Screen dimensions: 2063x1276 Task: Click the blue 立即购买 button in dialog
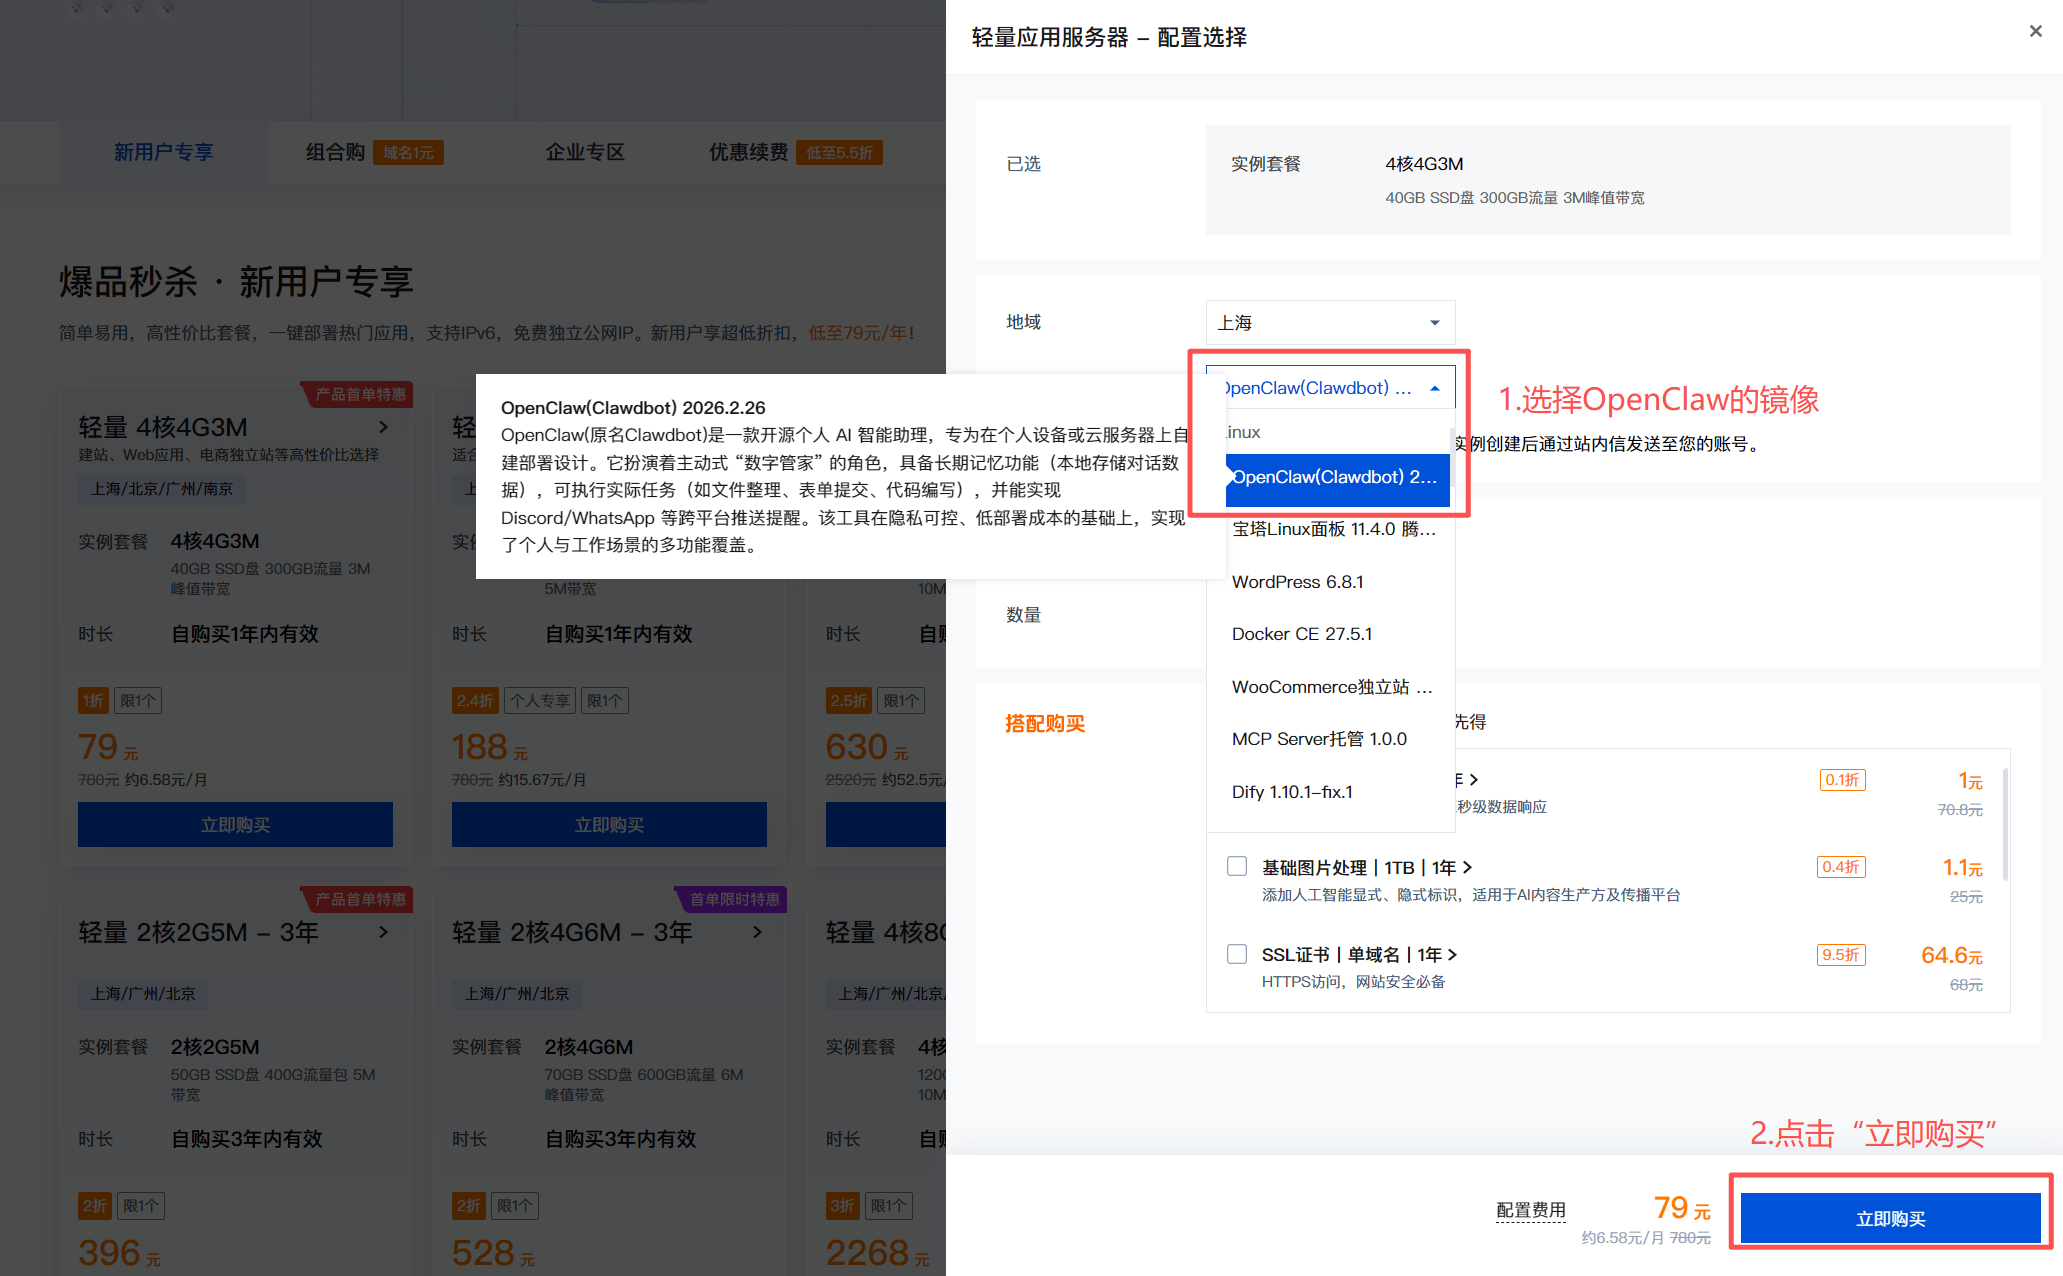coord(1890,1217)
